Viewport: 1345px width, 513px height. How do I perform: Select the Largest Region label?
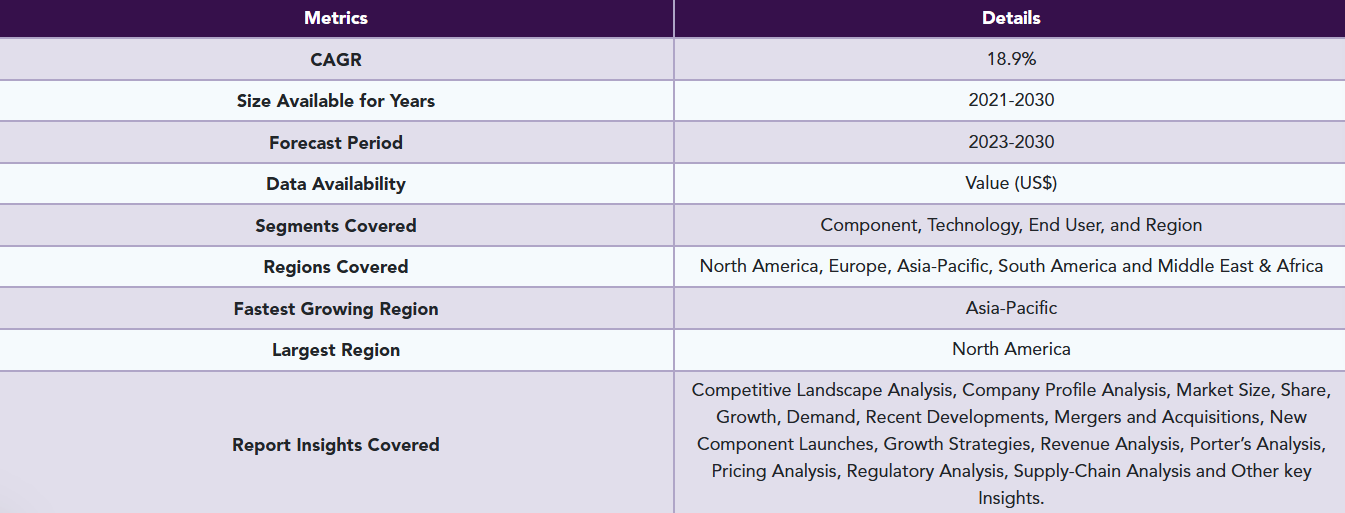pyautogui.click(x=336, y=350)
